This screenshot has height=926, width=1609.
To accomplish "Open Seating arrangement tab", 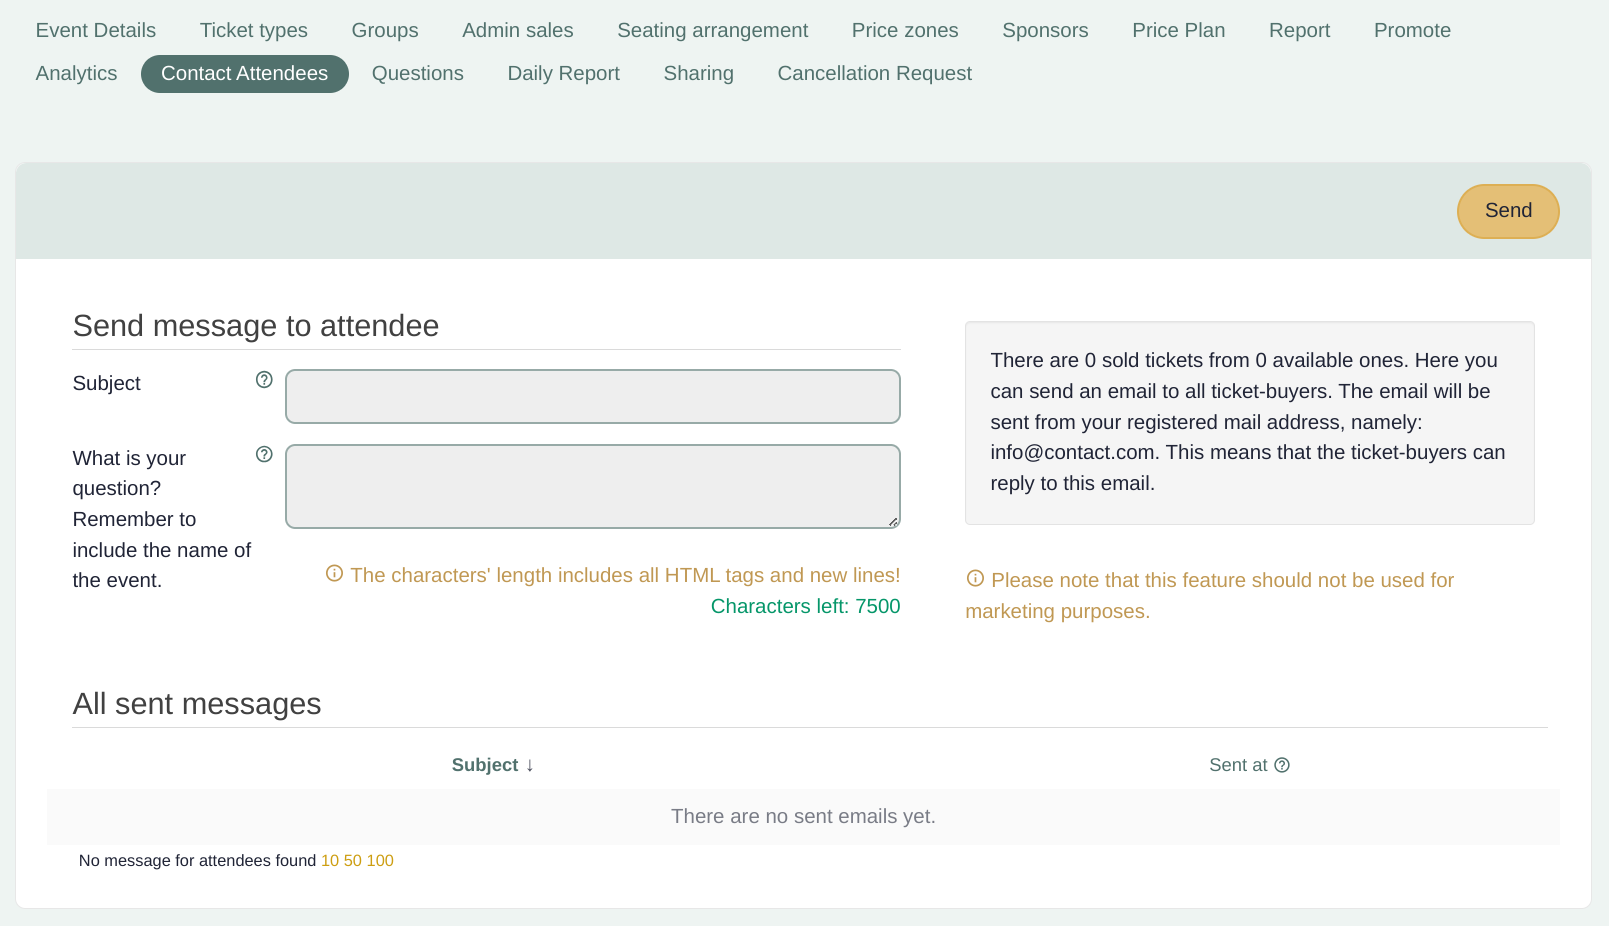I will (713, 30).
